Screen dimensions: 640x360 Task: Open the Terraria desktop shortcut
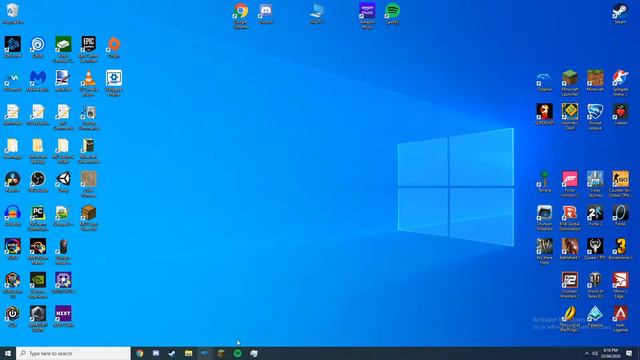[544, 182]
